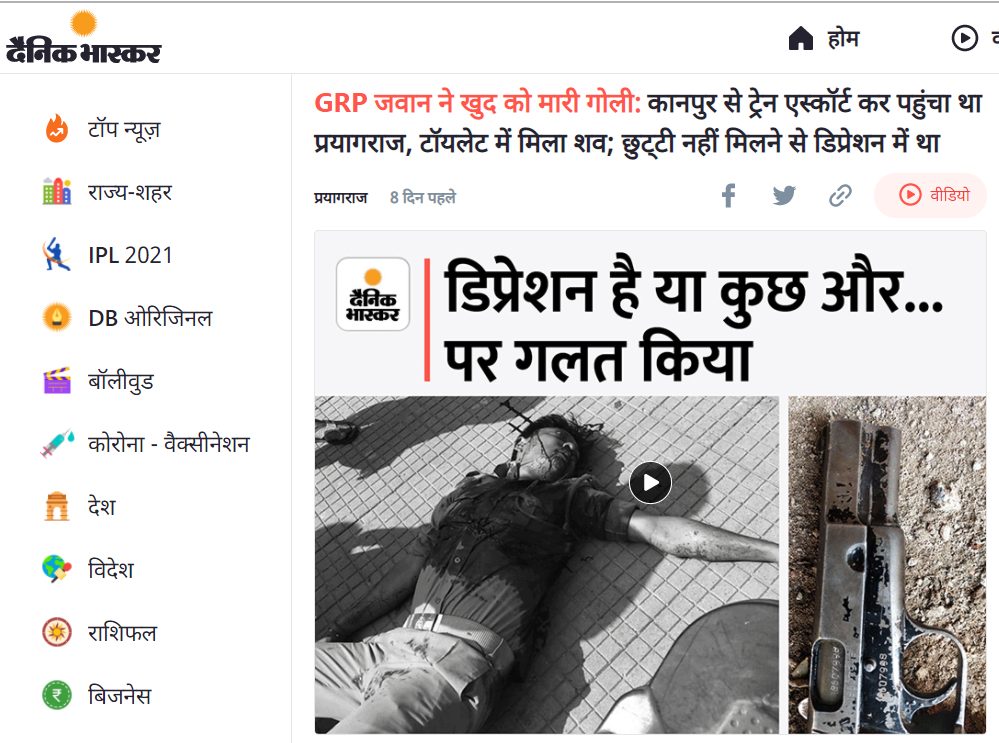Open the Home (होम) icon
999x743 pixels.
coord(801,39)
